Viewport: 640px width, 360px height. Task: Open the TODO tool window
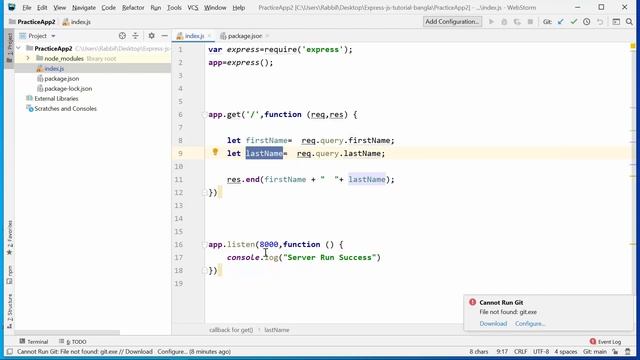[x=72, y=341]
